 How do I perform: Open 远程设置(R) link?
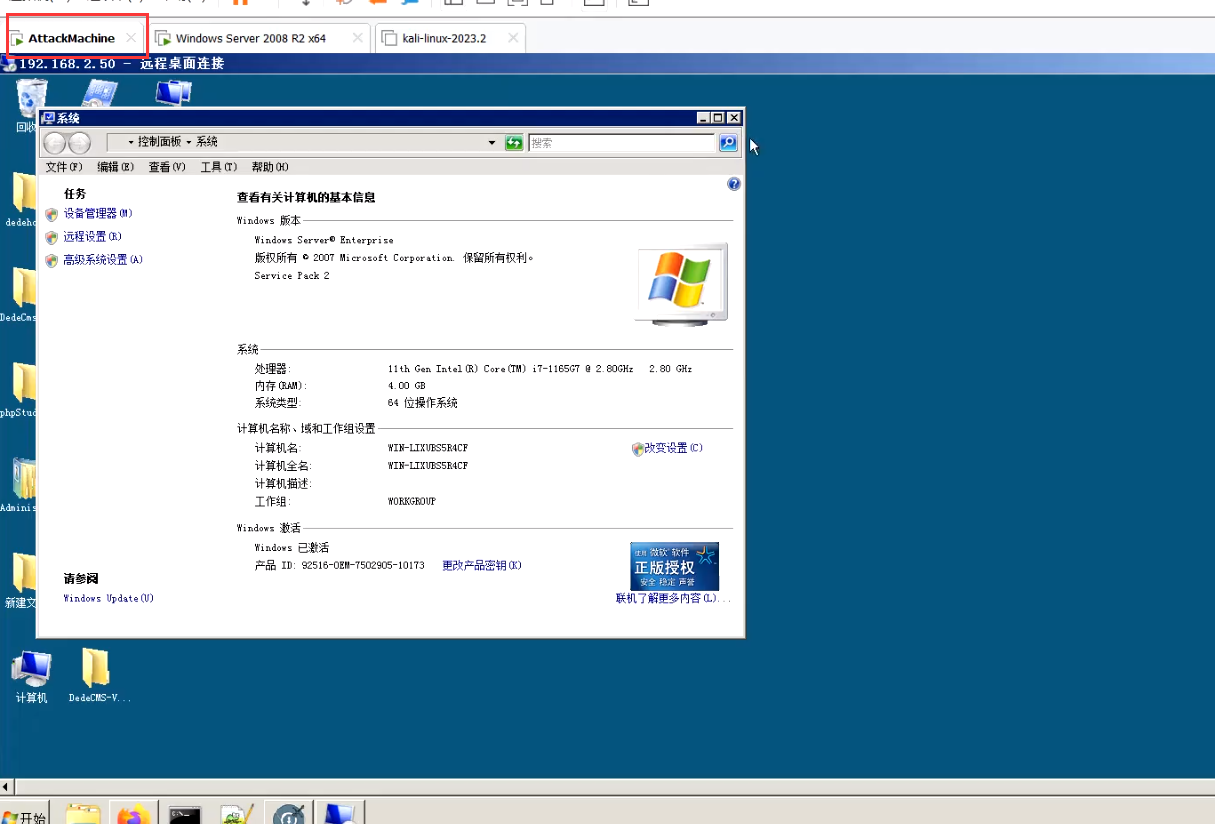pos(92,237)
